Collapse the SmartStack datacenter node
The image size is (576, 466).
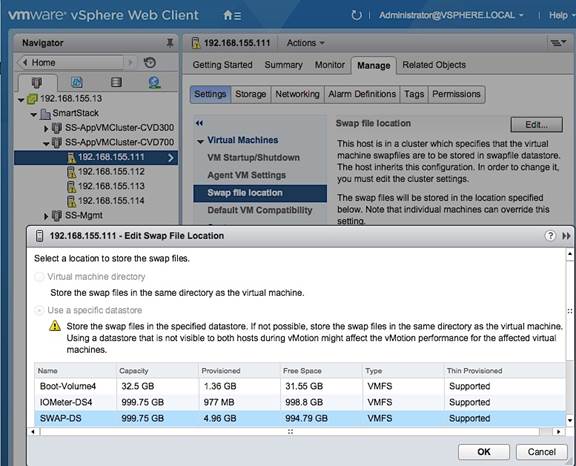coord(33,114)
